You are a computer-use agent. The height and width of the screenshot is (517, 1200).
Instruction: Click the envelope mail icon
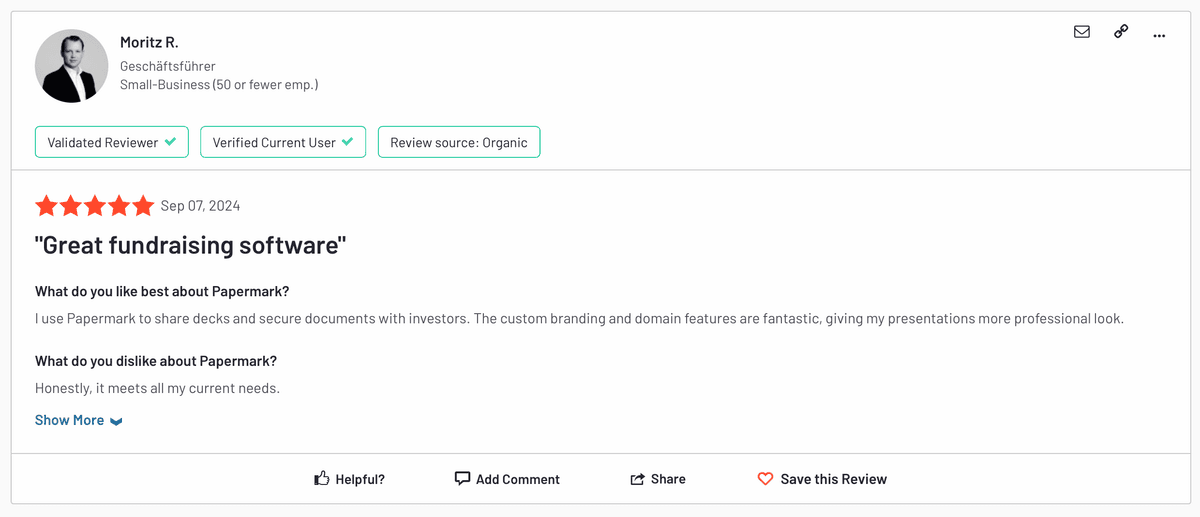pos(1081,32)
